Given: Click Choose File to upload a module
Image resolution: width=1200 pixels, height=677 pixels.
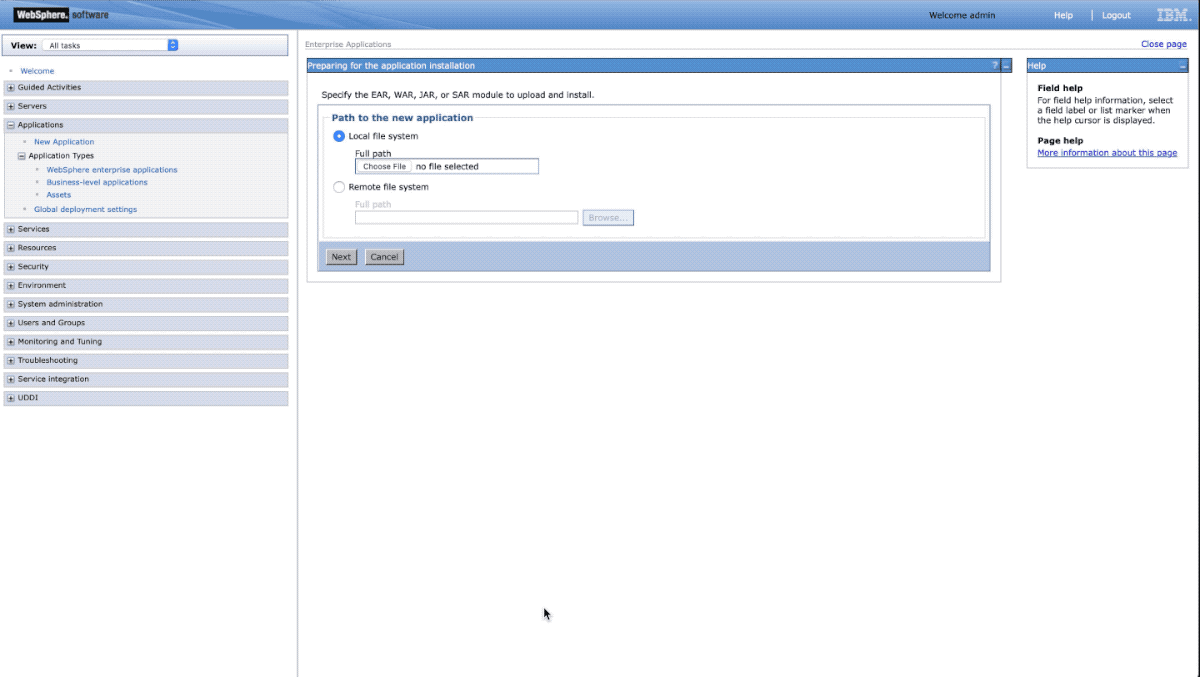Looking at the screenshot, I should [383, 165].
